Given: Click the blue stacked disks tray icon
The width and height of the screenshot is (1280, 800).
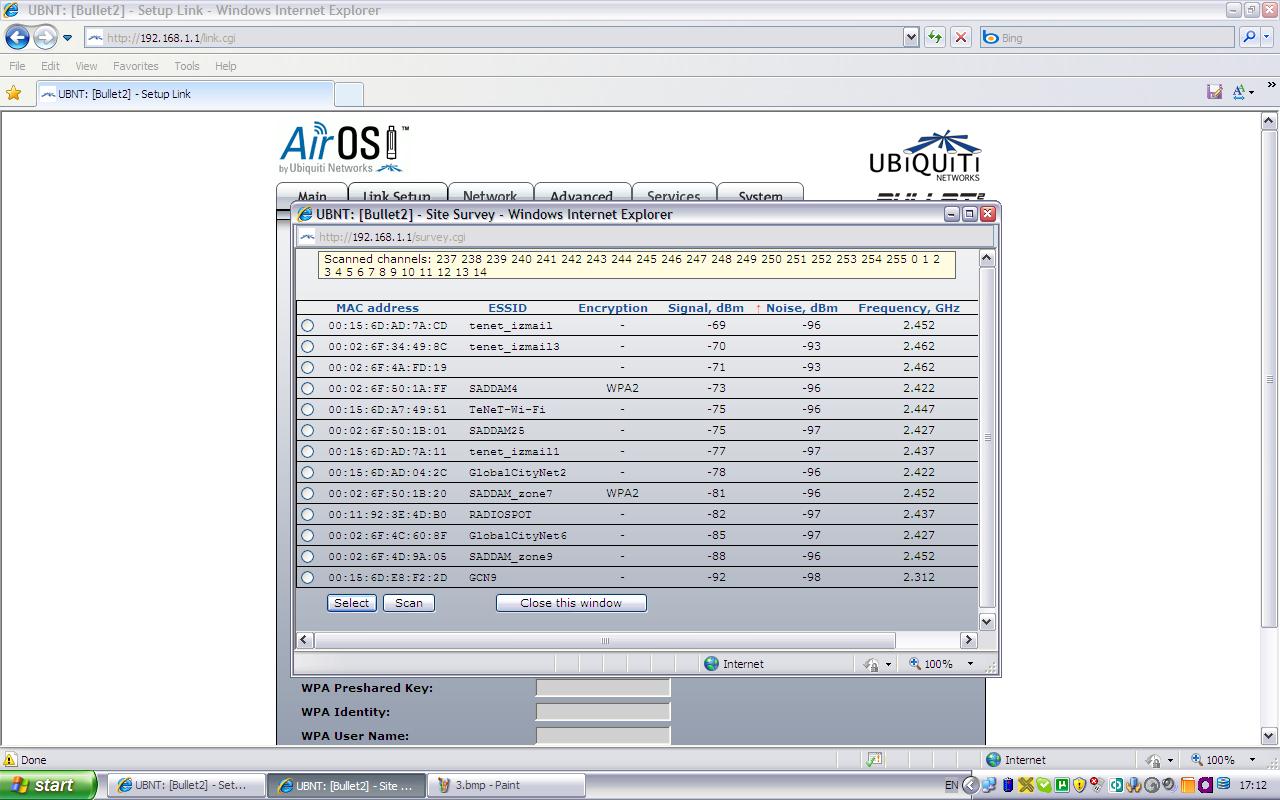Looking at the screenshot, I should coord(1224,785).
